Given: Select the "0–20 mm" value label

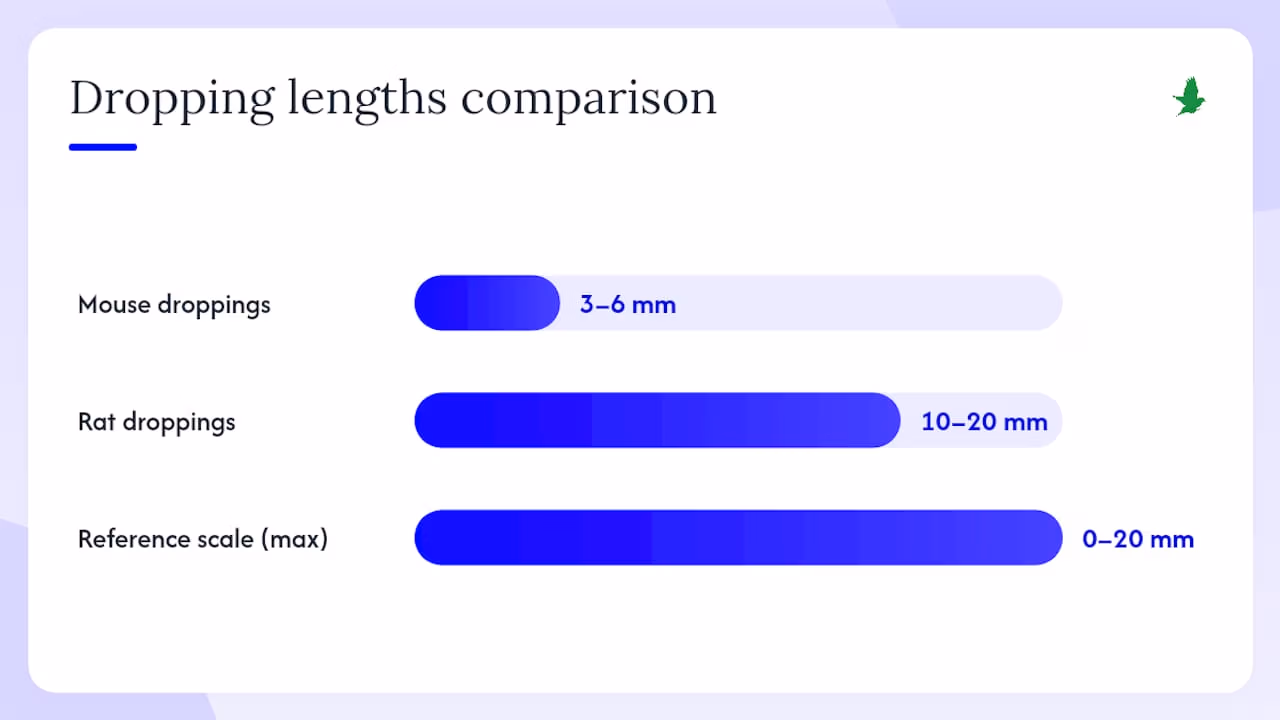Looking at the screenshot, I should click(x=1138, y=539).
